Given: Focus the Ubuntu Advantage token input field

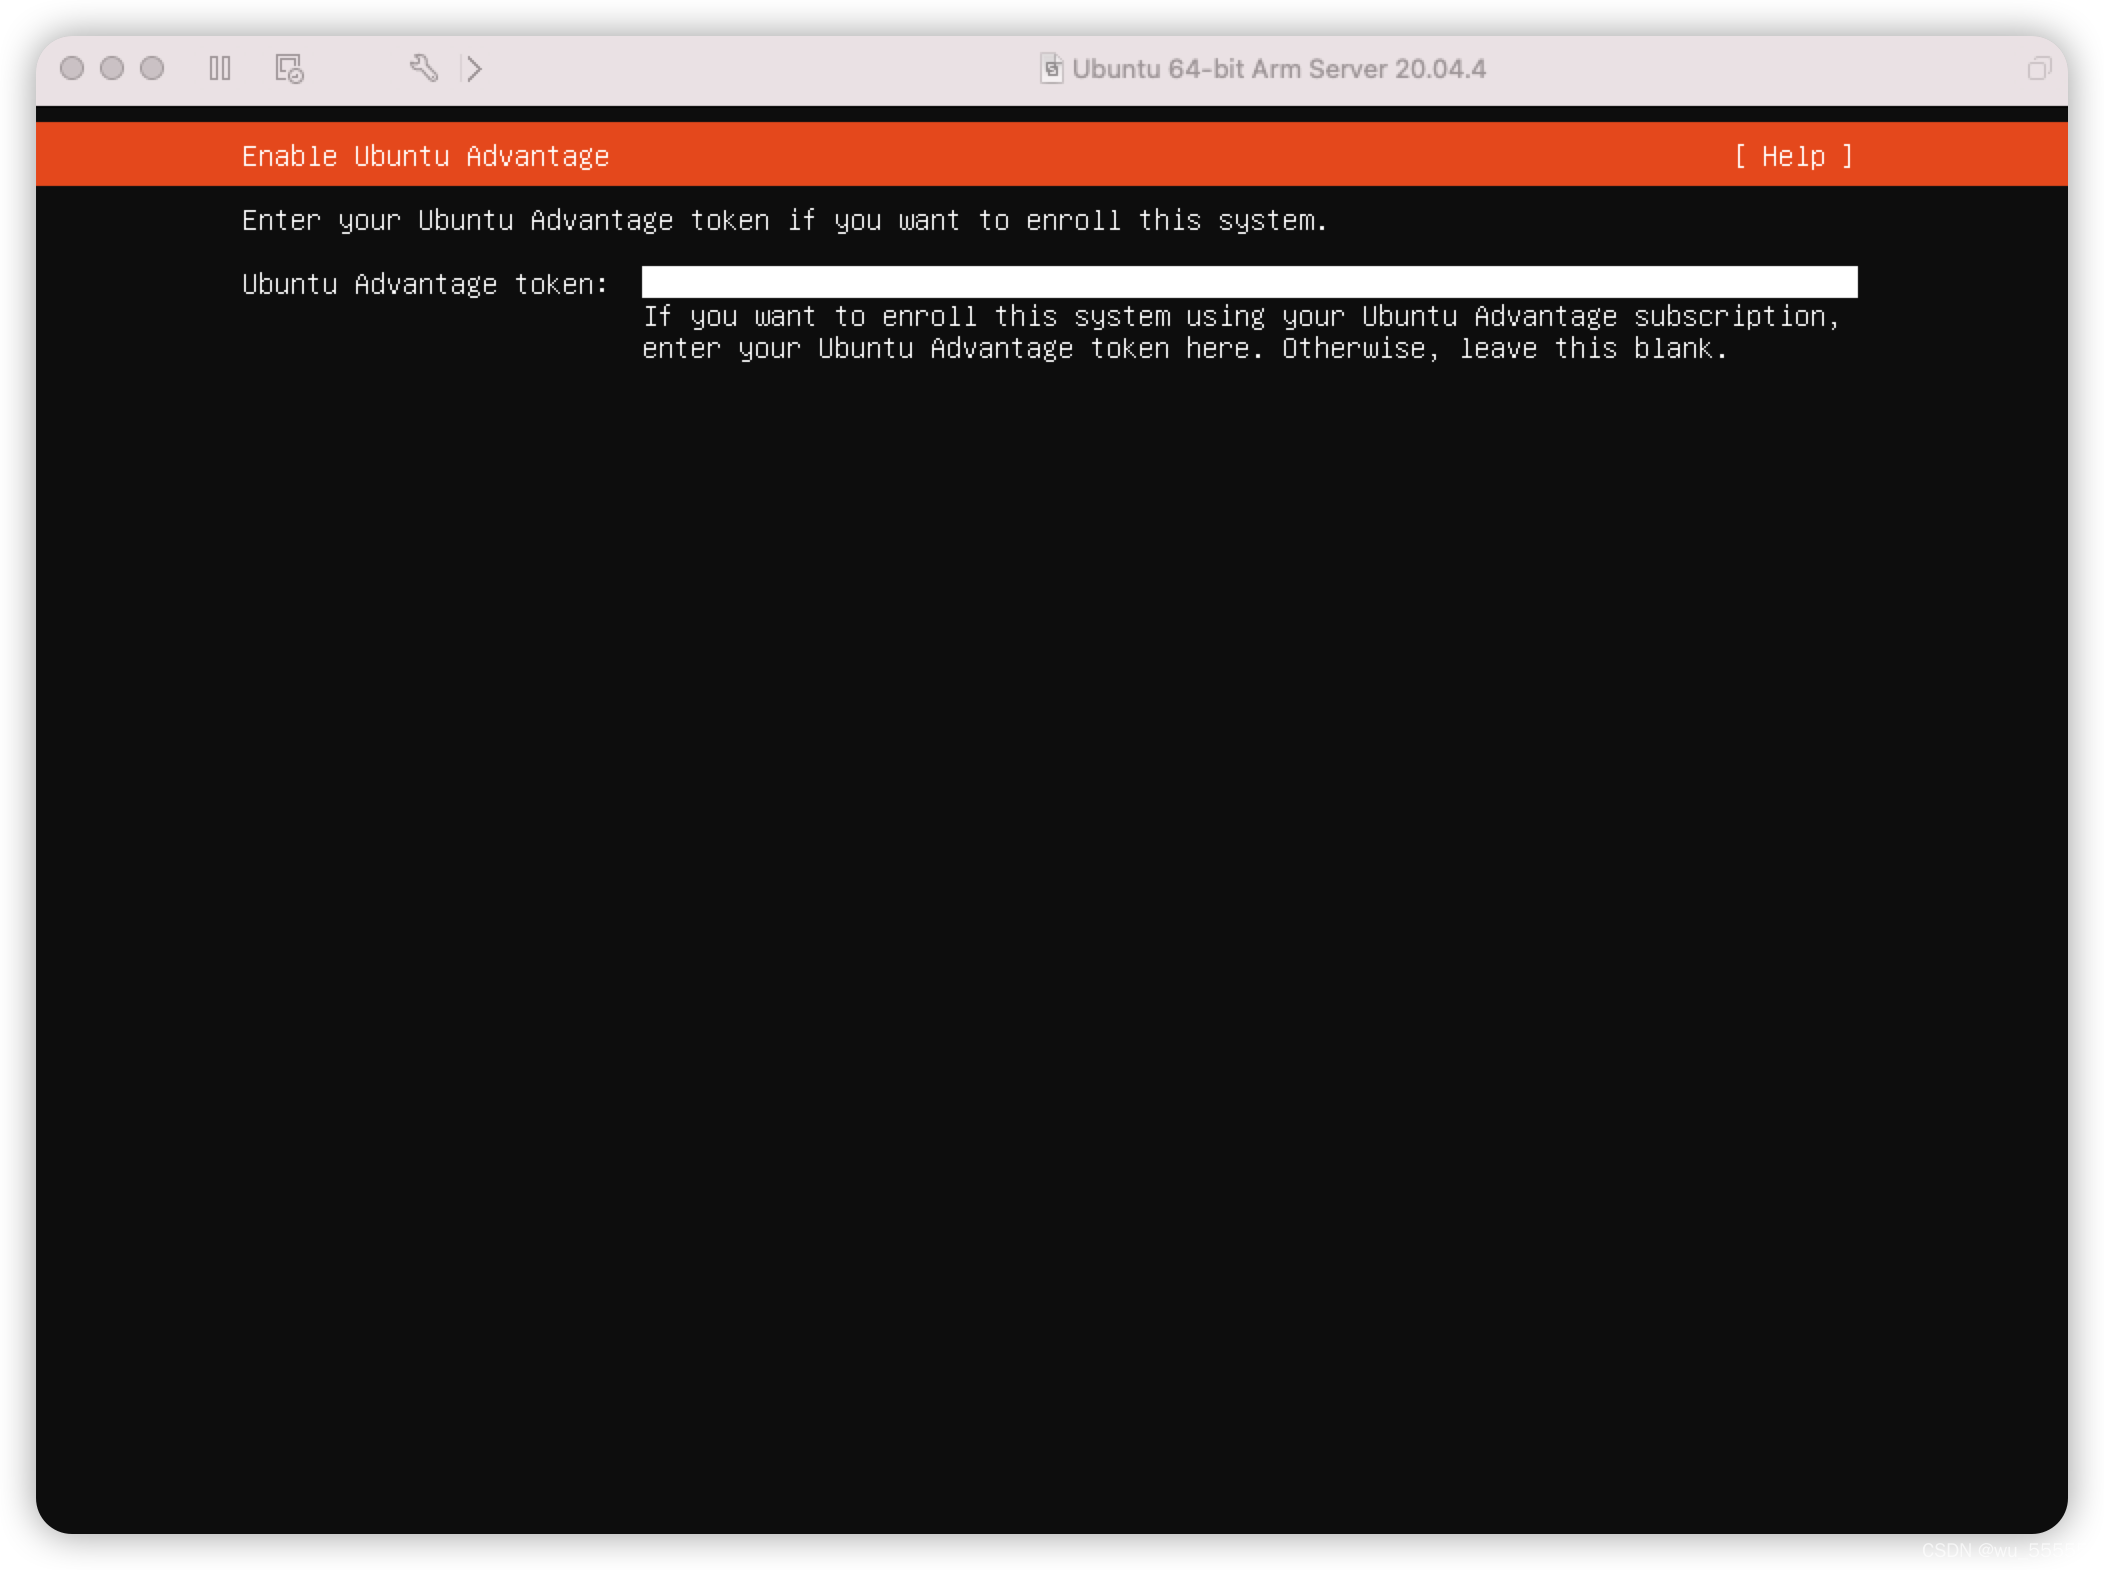Looking at the screenshot, I should [x=1249, y=282].
